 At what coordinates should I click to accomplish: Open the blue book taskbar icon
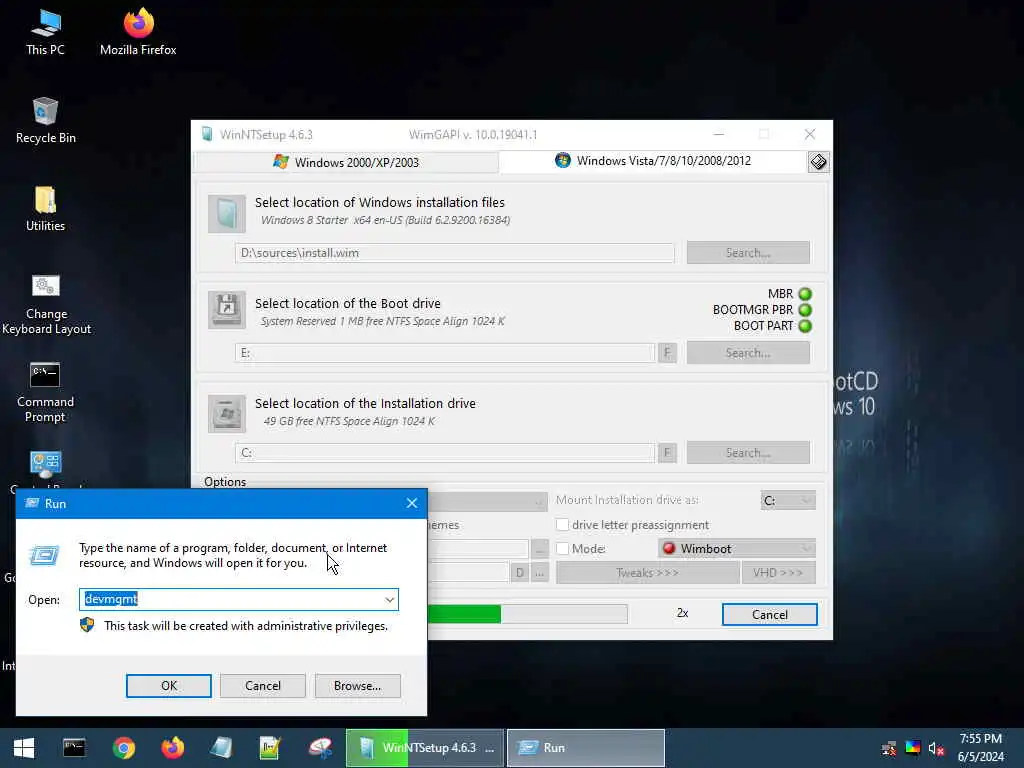(221, 748)
